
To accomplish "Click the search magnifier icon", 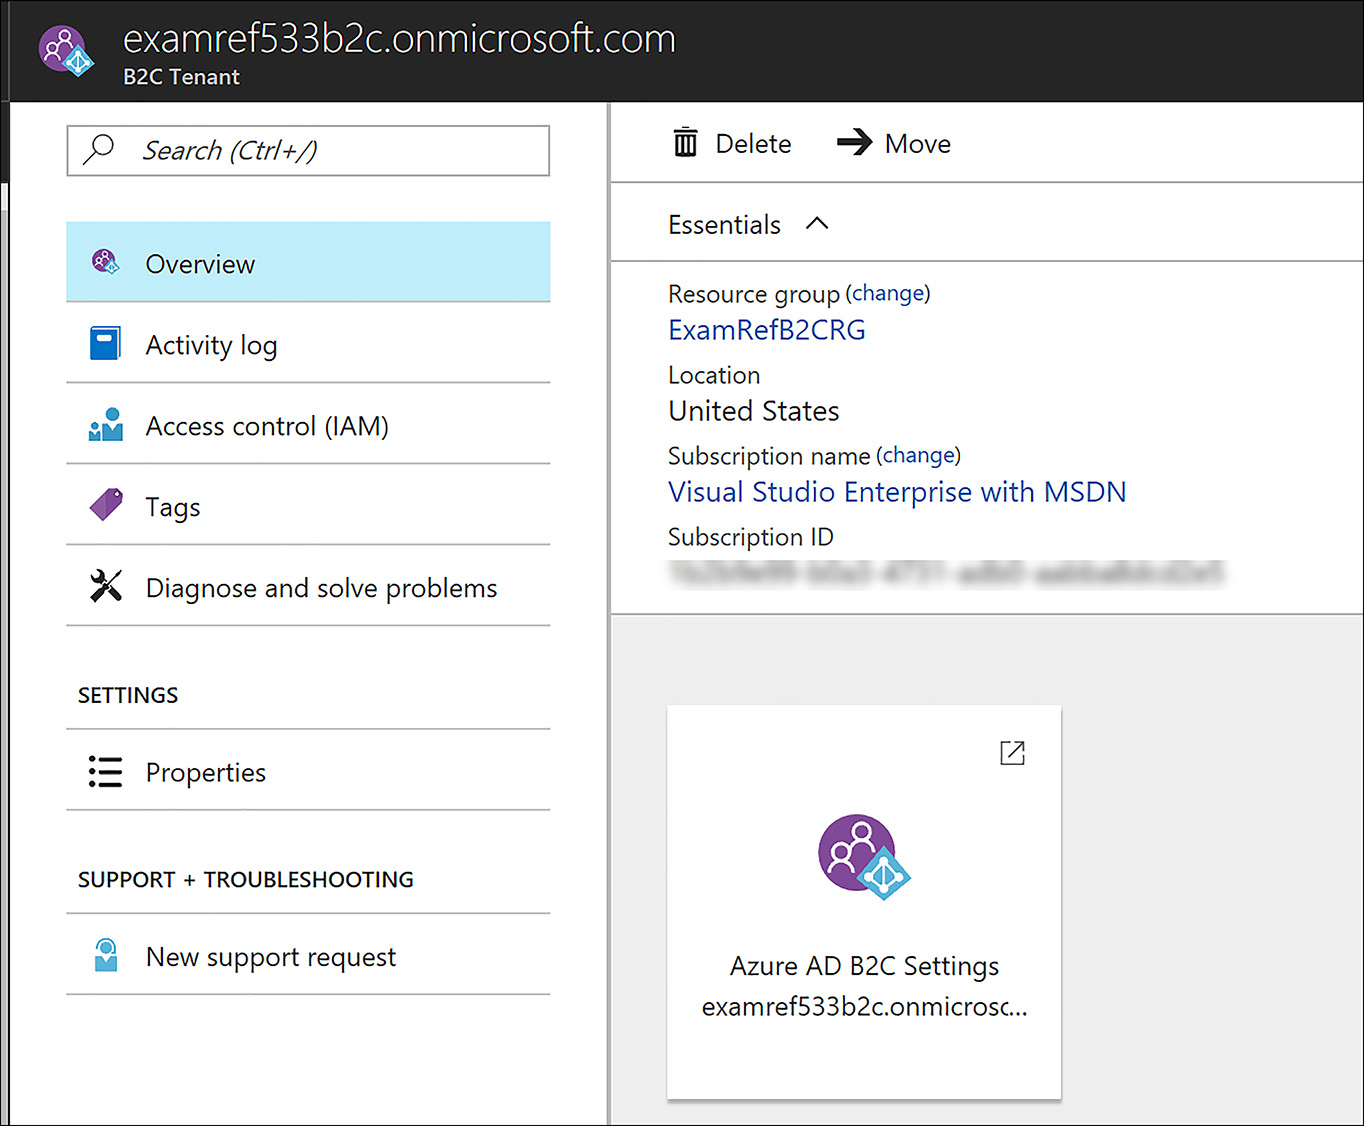I will point(98,149).
